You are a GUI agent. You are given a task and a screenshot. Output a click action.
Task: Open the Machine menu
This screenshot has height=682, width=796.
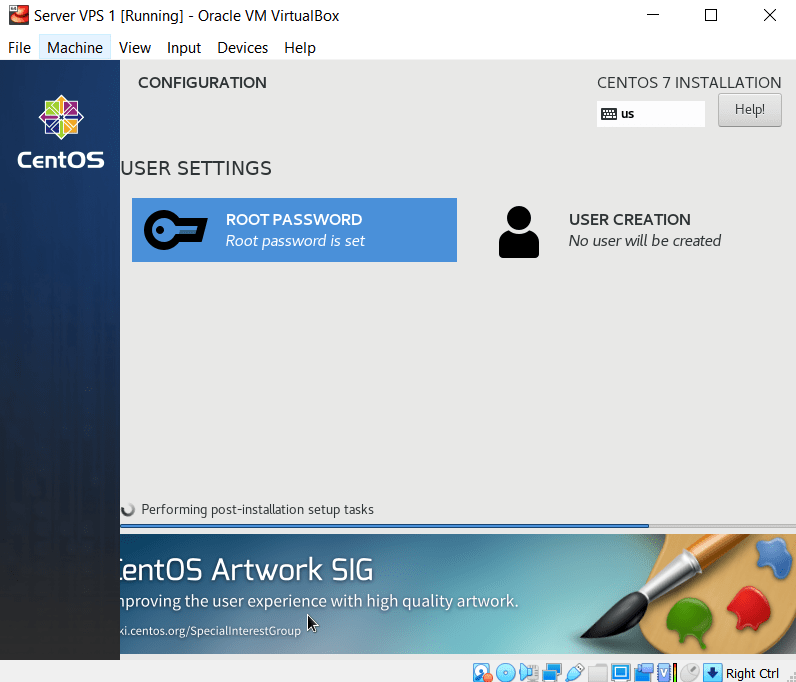pyautogui.click(x=75, y=48)
